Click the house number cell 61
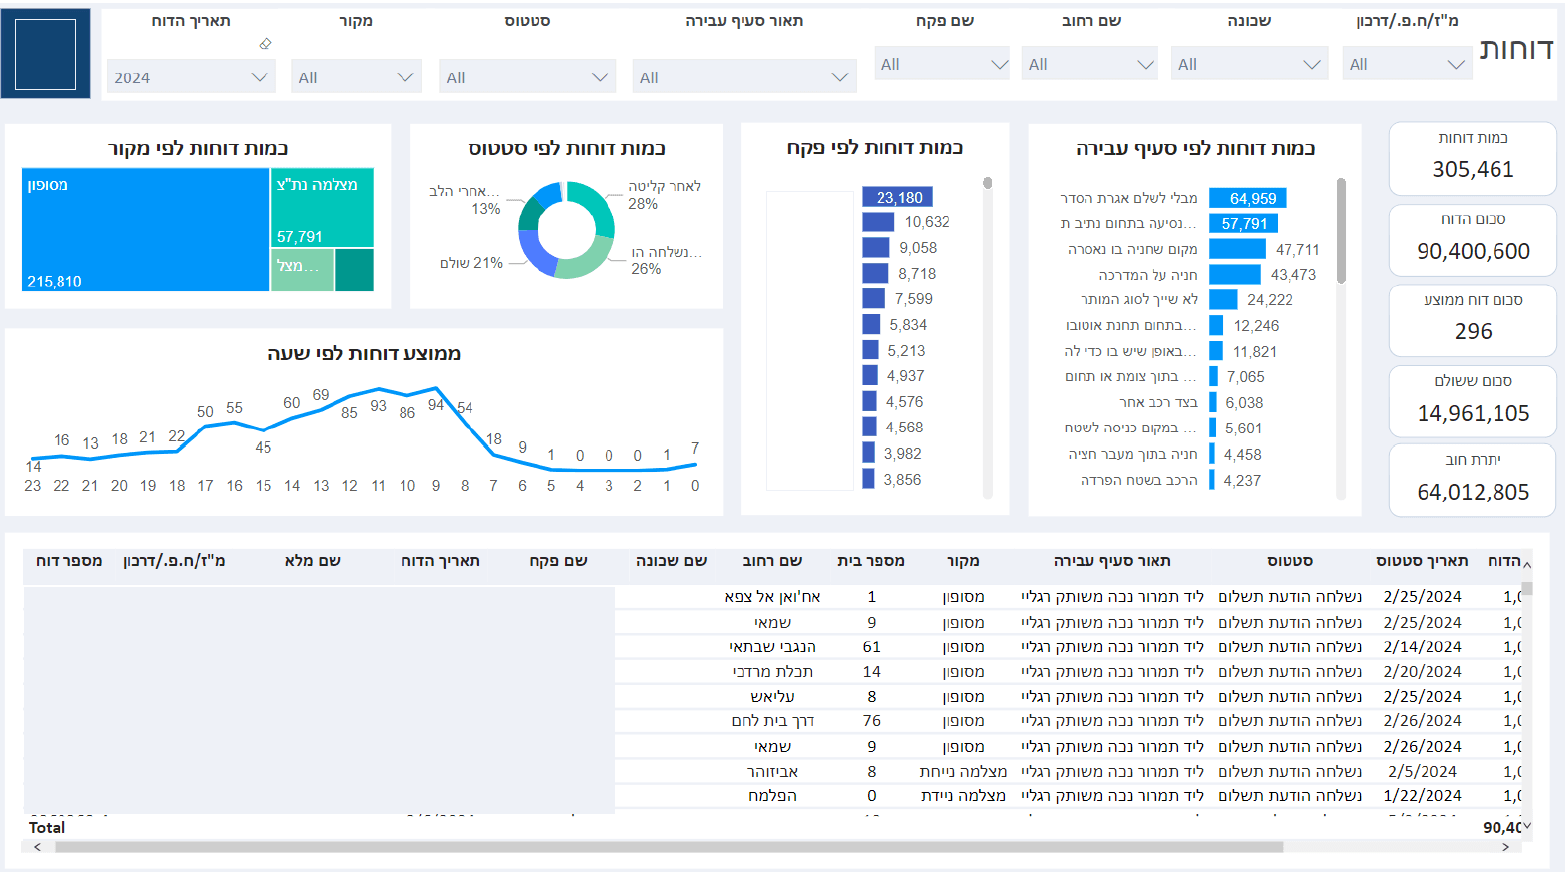The image size is (1565, 872). (x=871, y=647)
